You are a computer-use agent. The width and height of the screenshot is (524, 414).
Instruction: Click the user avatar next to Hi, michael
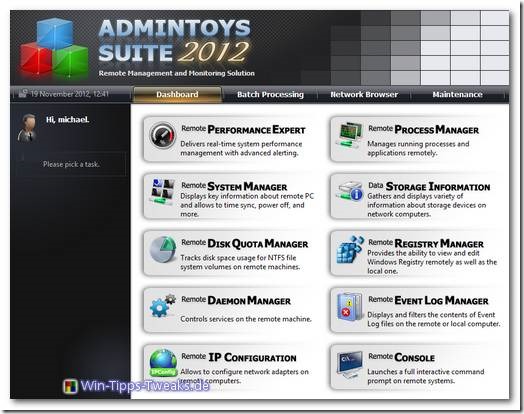point(28,128)
